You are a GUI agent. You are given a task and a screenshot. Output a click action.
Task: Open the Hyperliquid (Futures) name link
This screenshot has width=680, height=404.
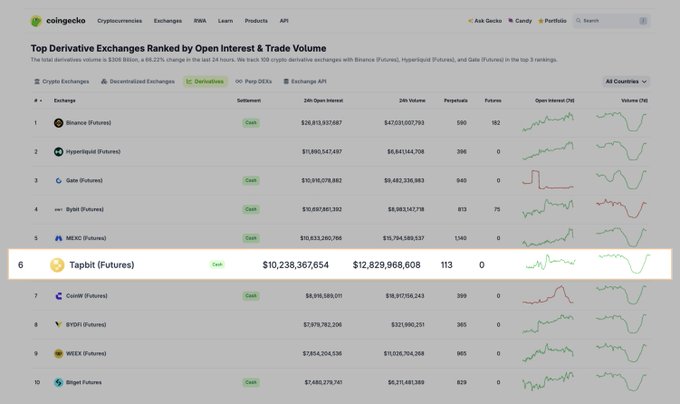(x=93, y=152)
